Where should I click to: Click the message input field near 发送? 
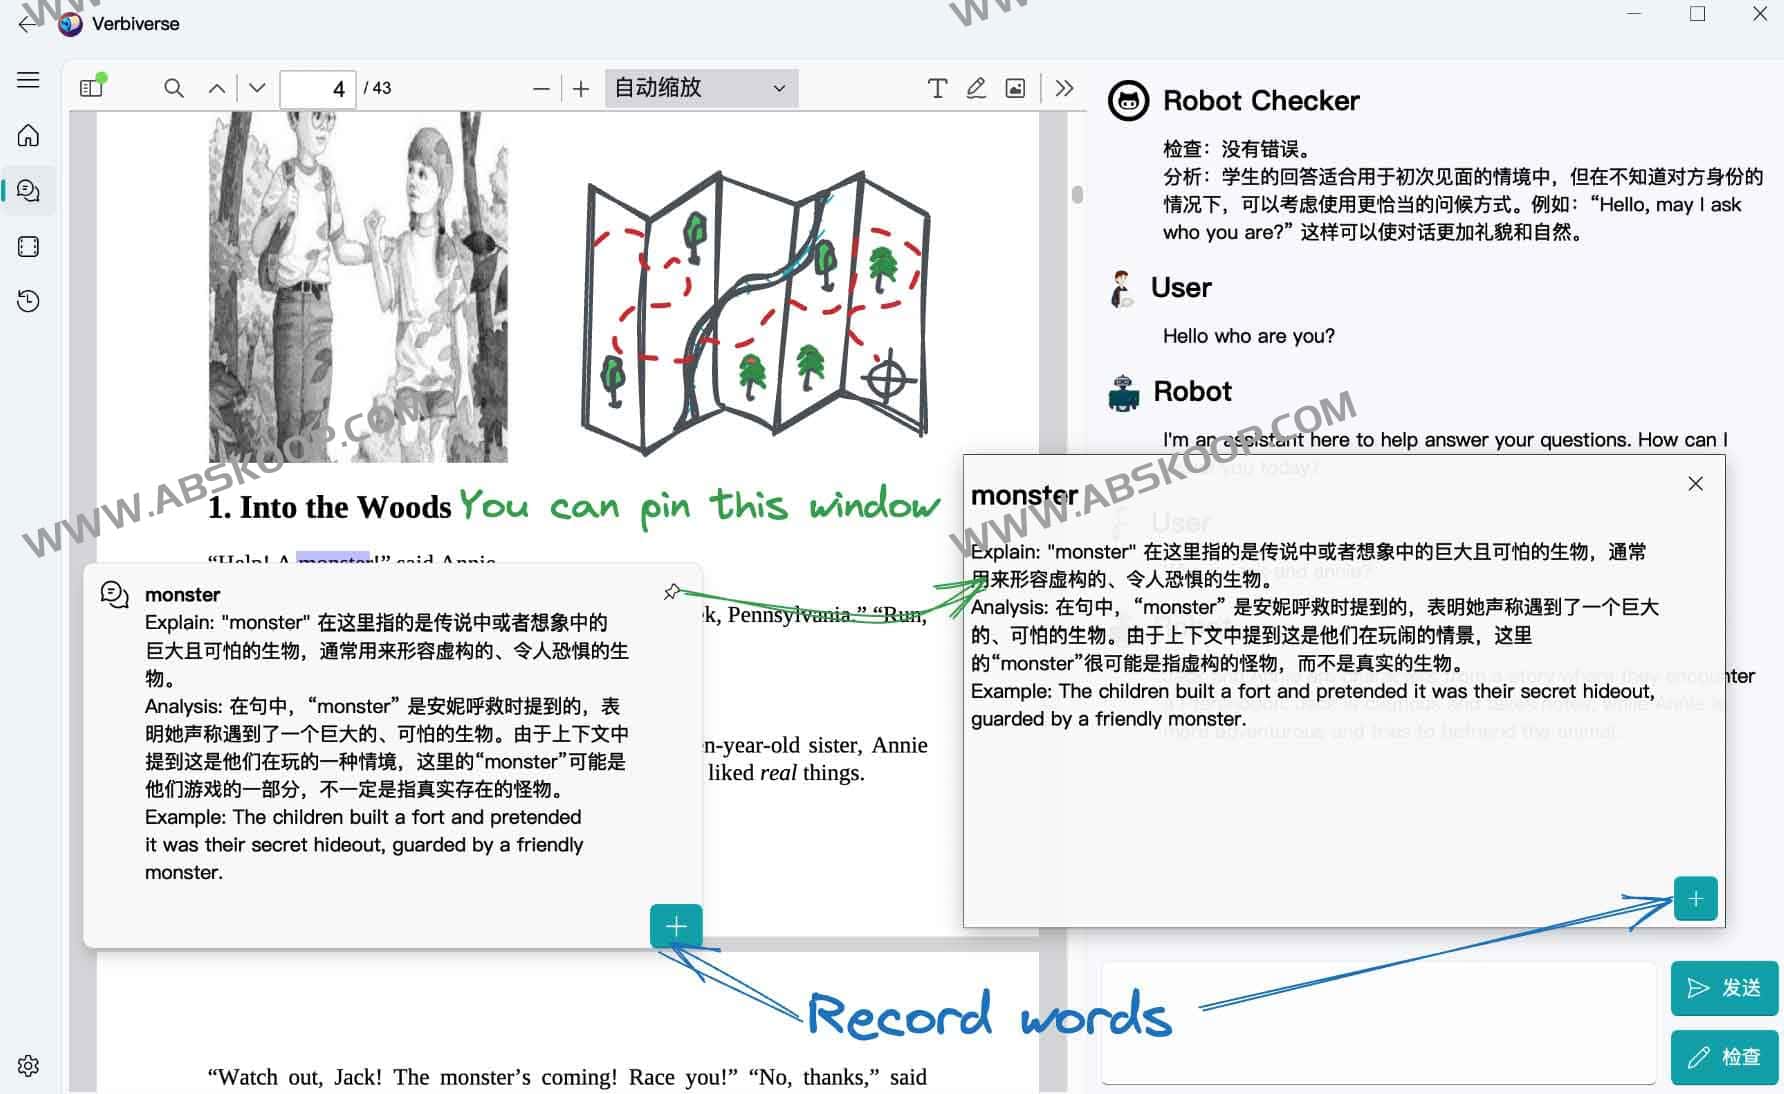tap(1377, 1022)
